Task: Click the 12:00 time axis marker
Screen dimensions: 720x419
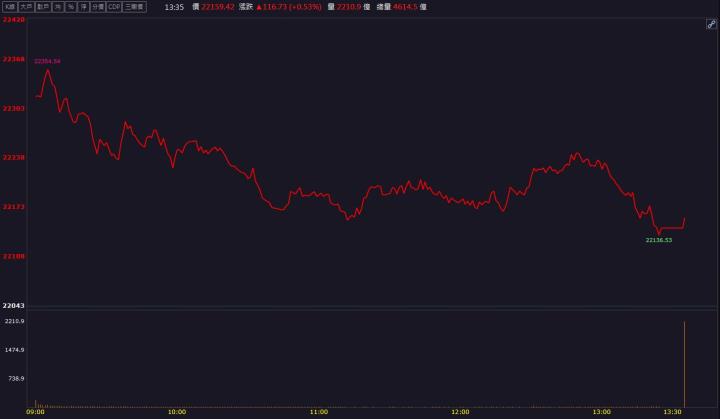Action: (x=460, y=412)
